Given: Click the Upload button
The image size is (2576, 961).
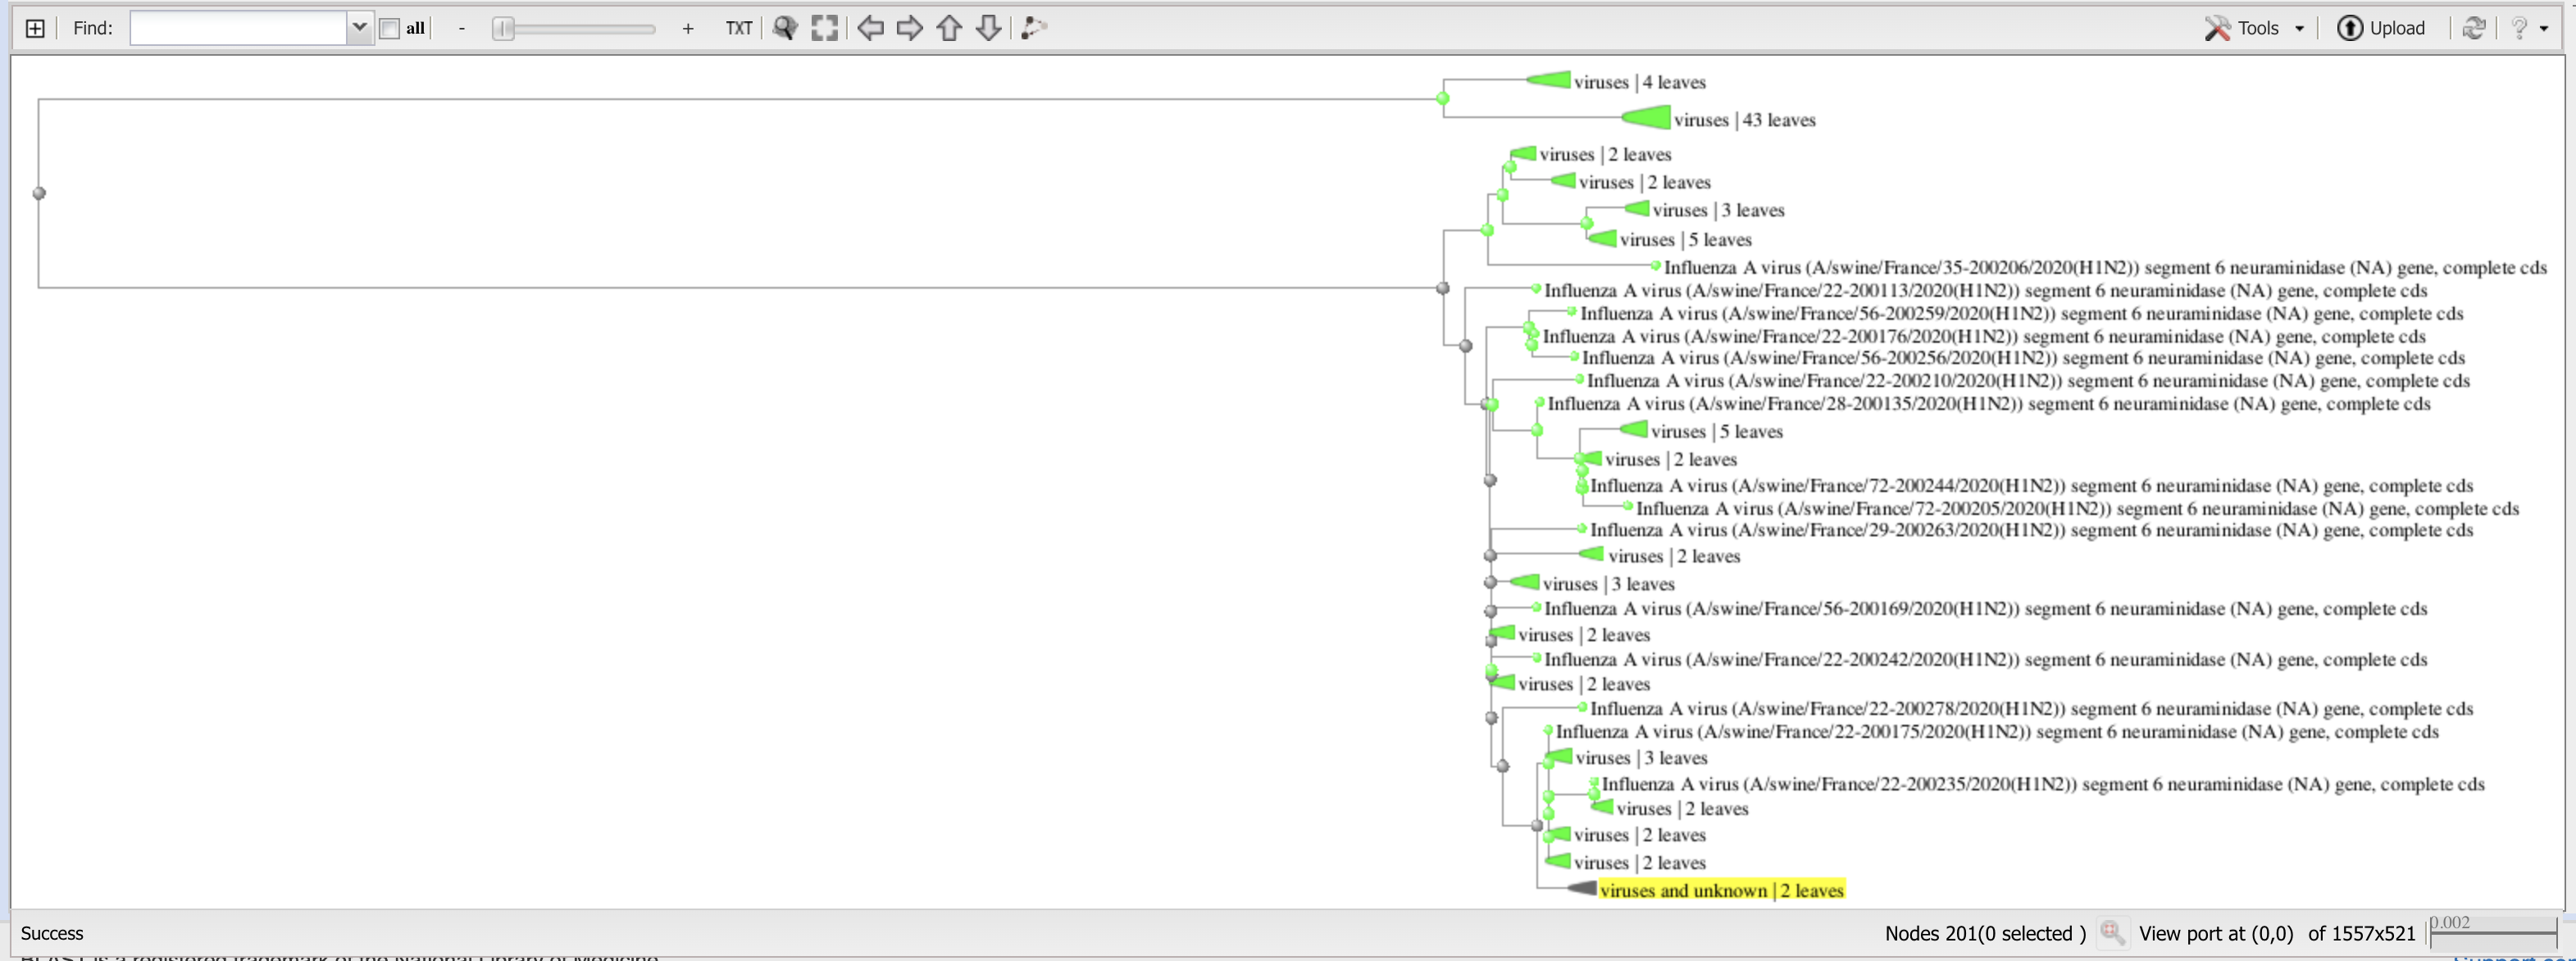Looking at the screenshot, I should point(2381,28).
